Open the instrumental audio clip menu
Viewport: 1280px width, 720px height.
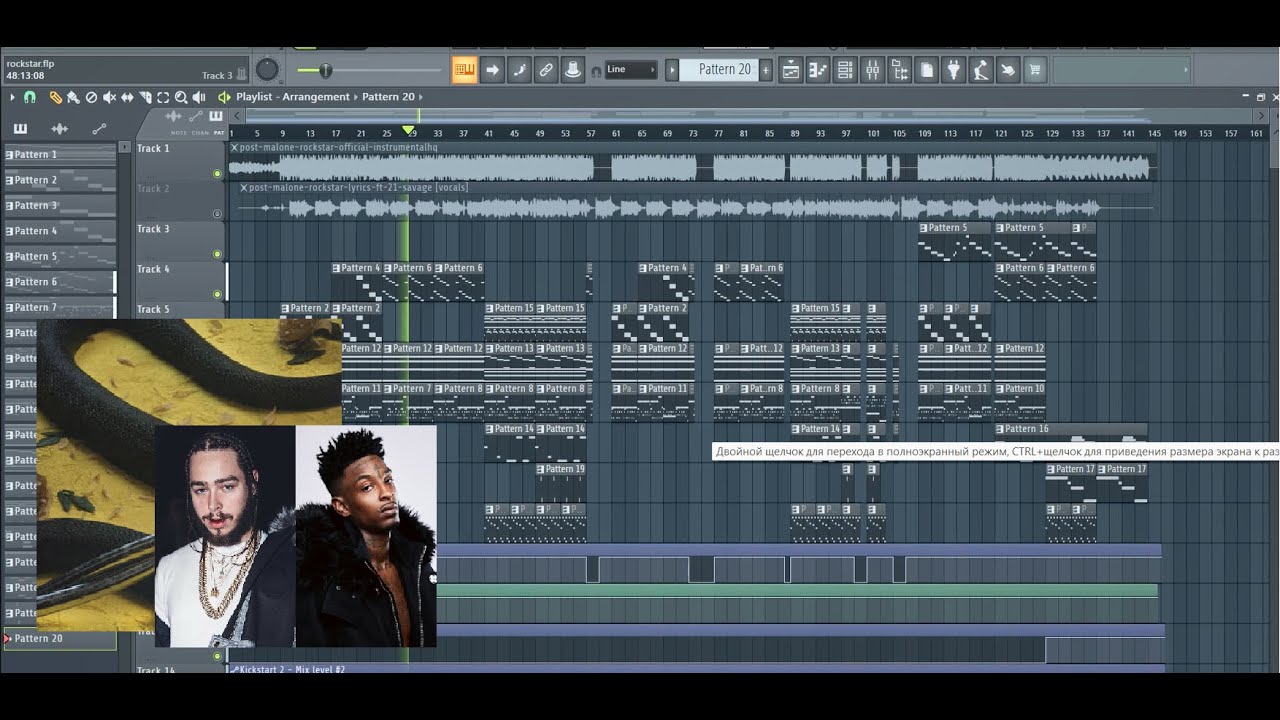click(235, 147)
